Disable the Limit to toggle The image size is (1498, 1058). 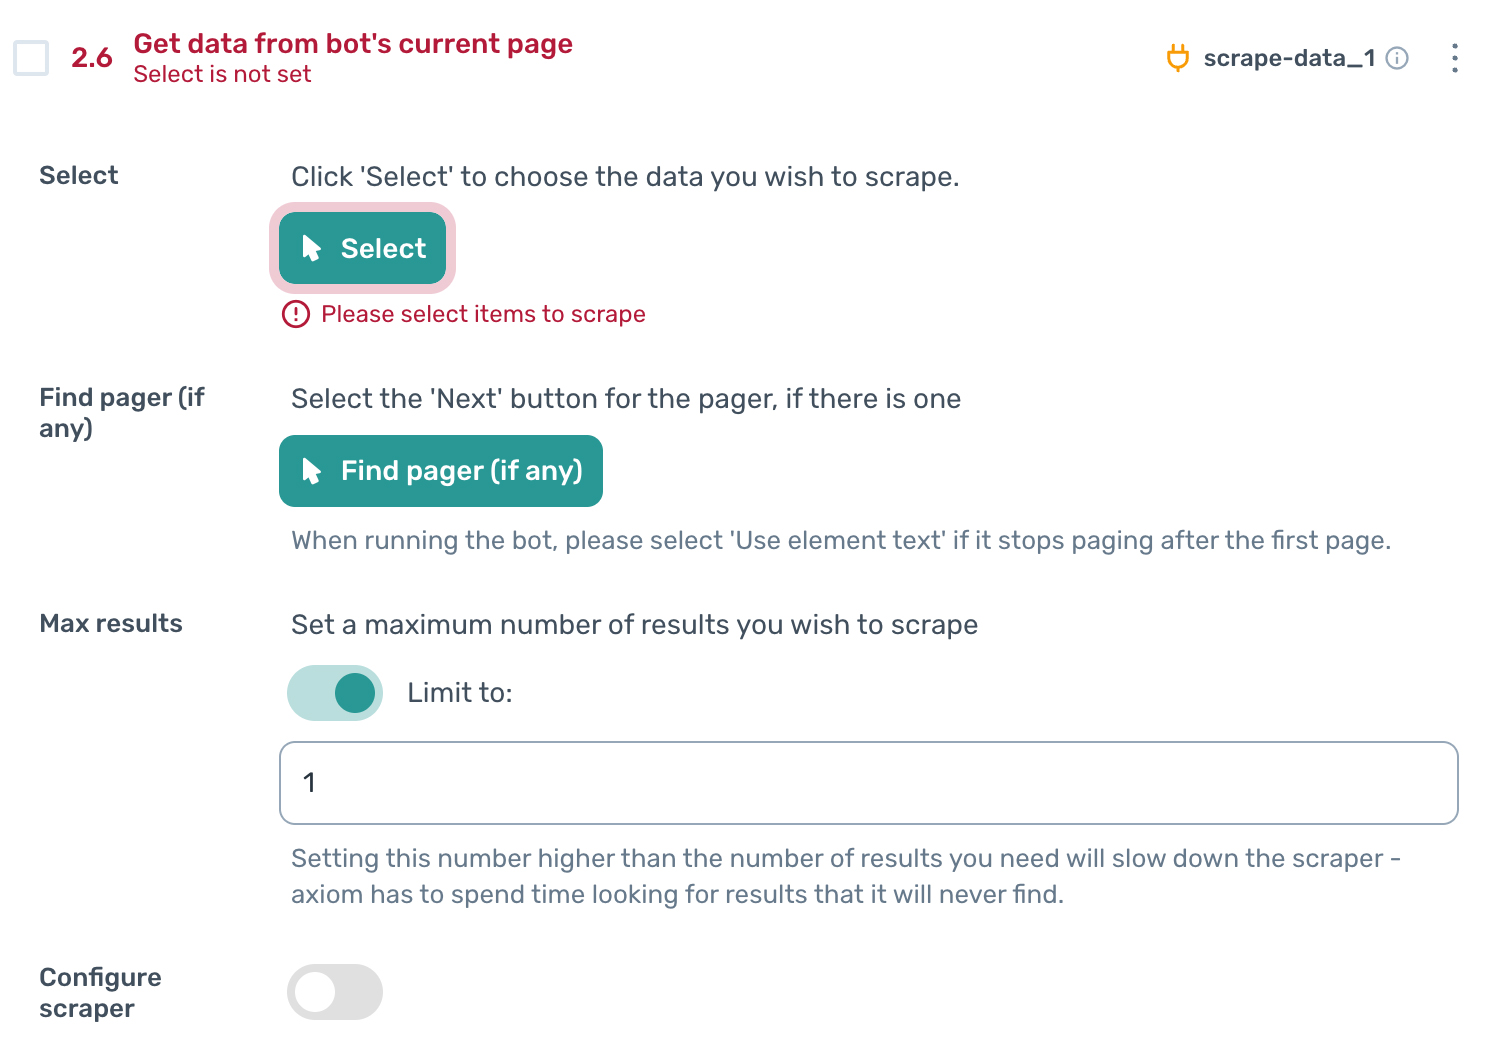point(335,692)
